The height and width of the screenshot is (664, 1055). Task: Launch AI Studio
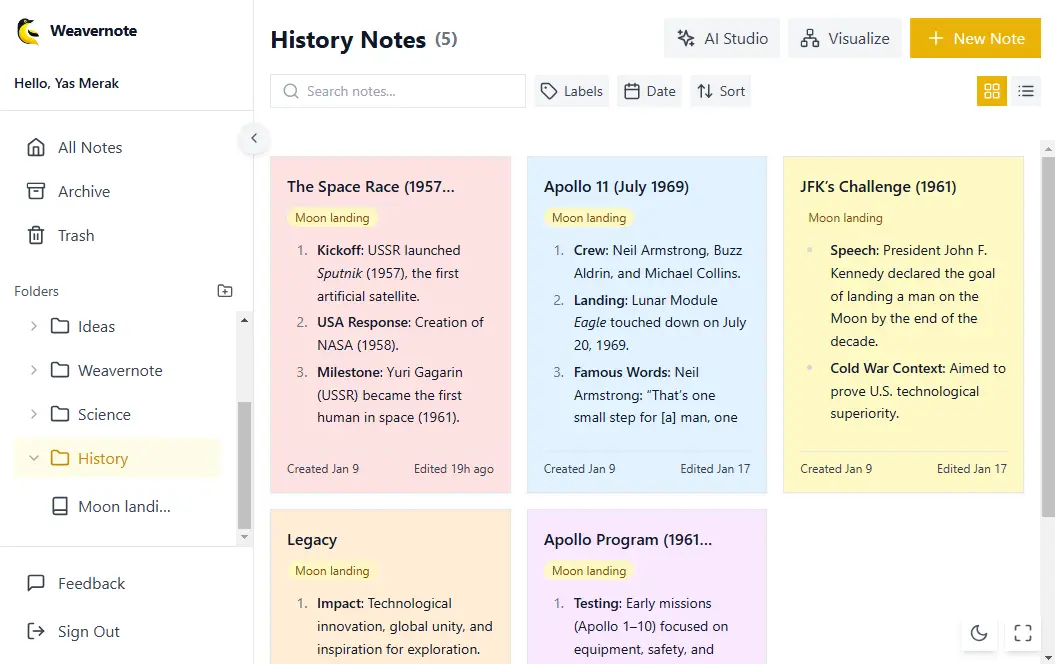723,39
